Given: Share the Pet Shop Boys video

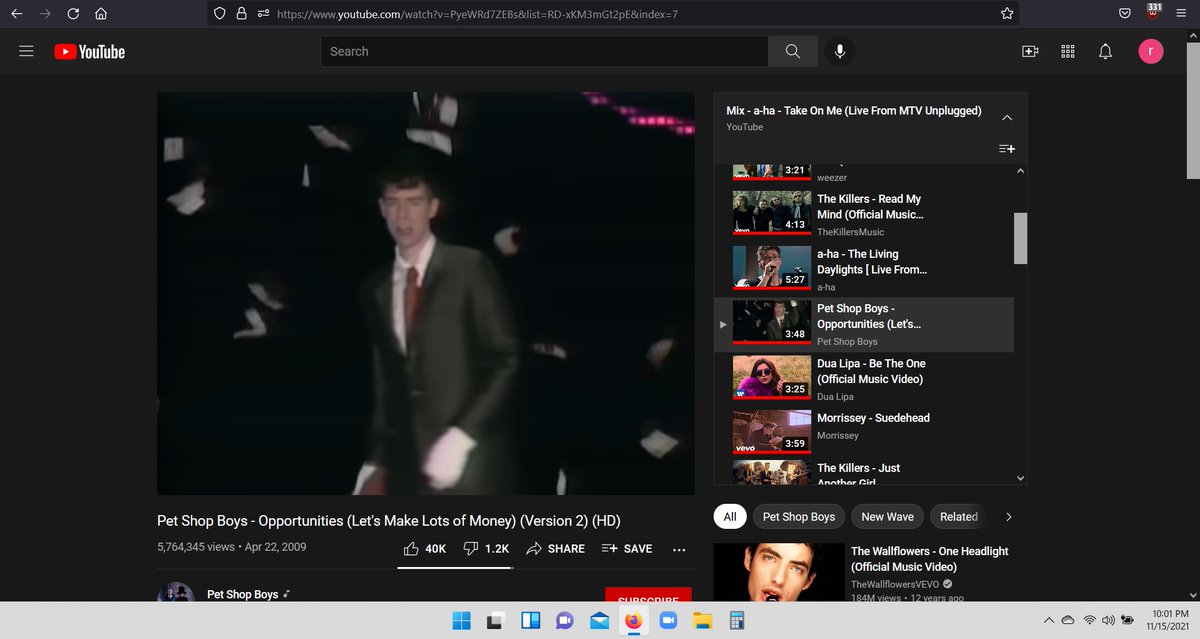Looking at the screenshot, I should [x=555, y=549].
